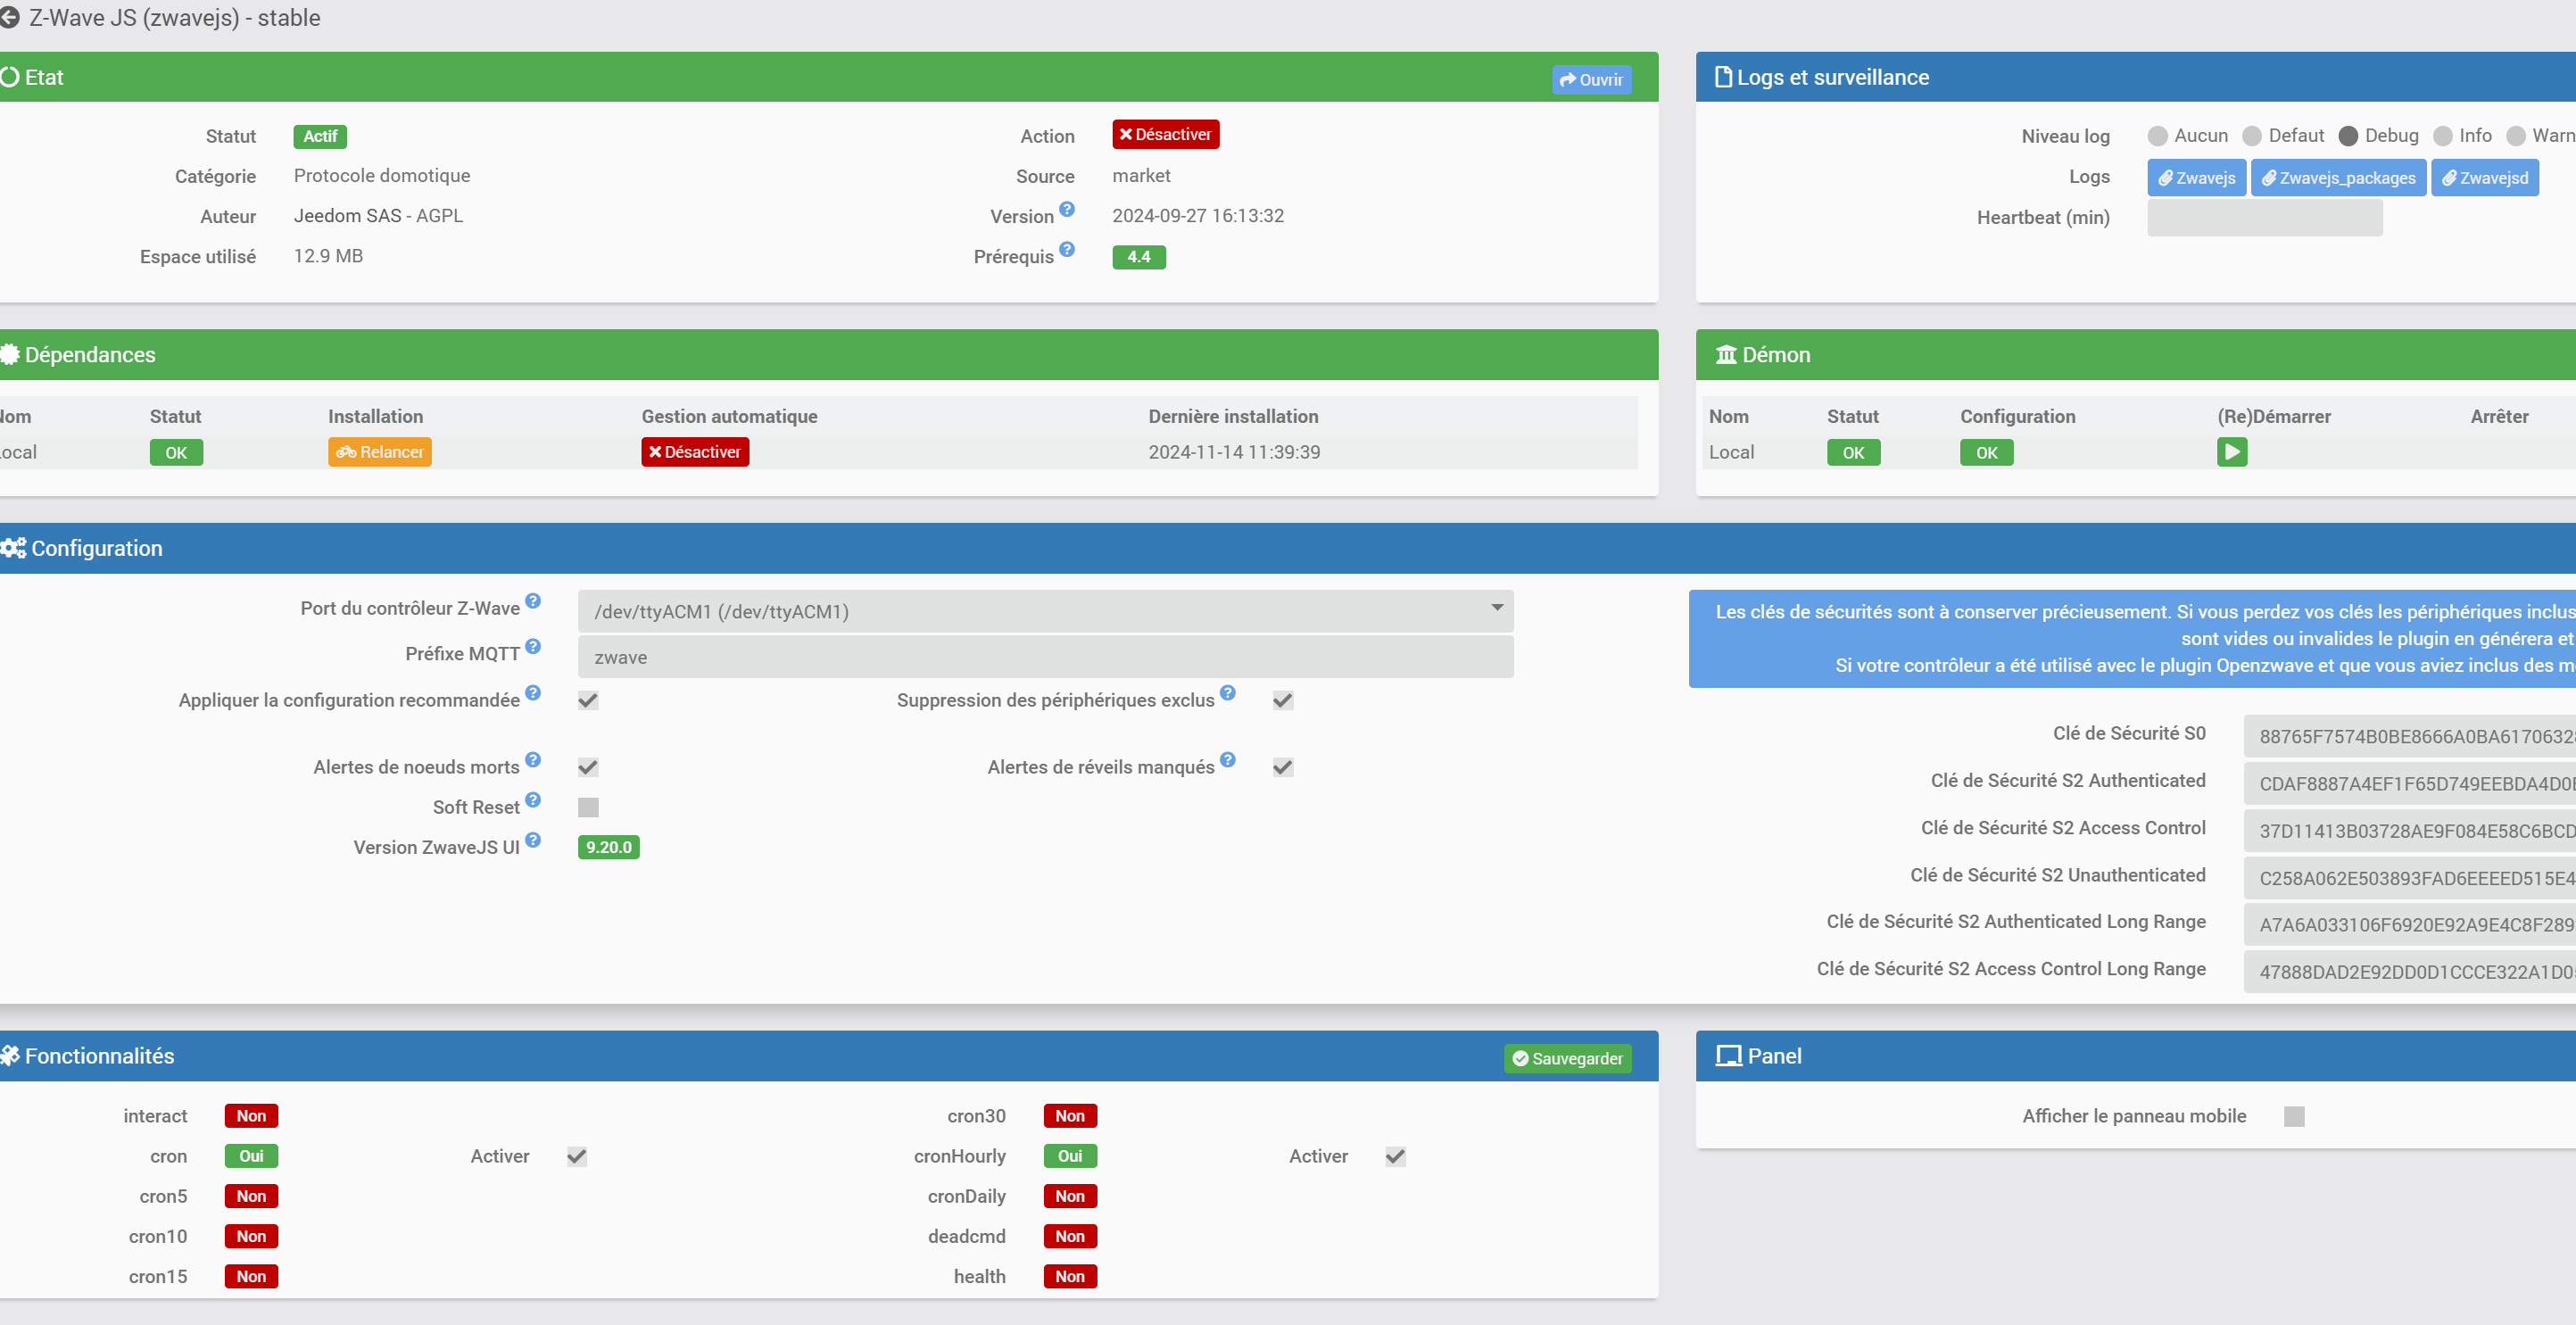Click the back arrow next to Z-Wave JS title
This screenshot has width=2576, height=1325.
(10, 18)
